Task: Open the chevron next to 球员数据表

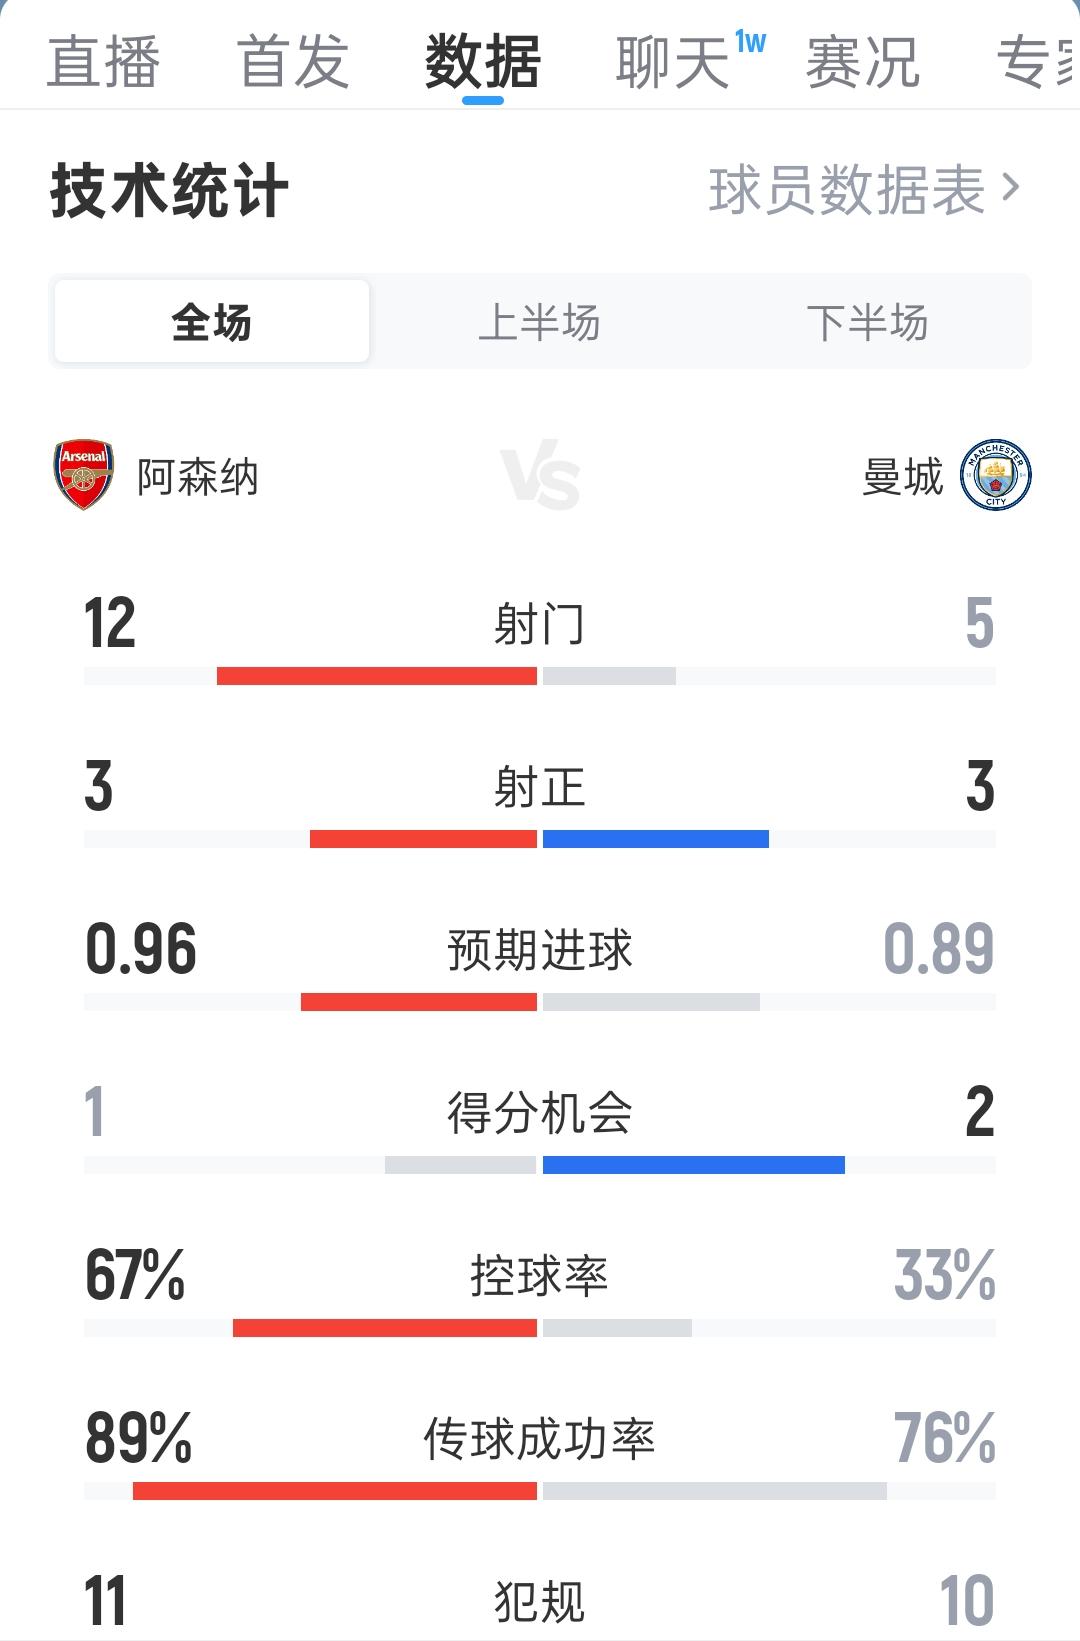Action: pos(1011,187)
